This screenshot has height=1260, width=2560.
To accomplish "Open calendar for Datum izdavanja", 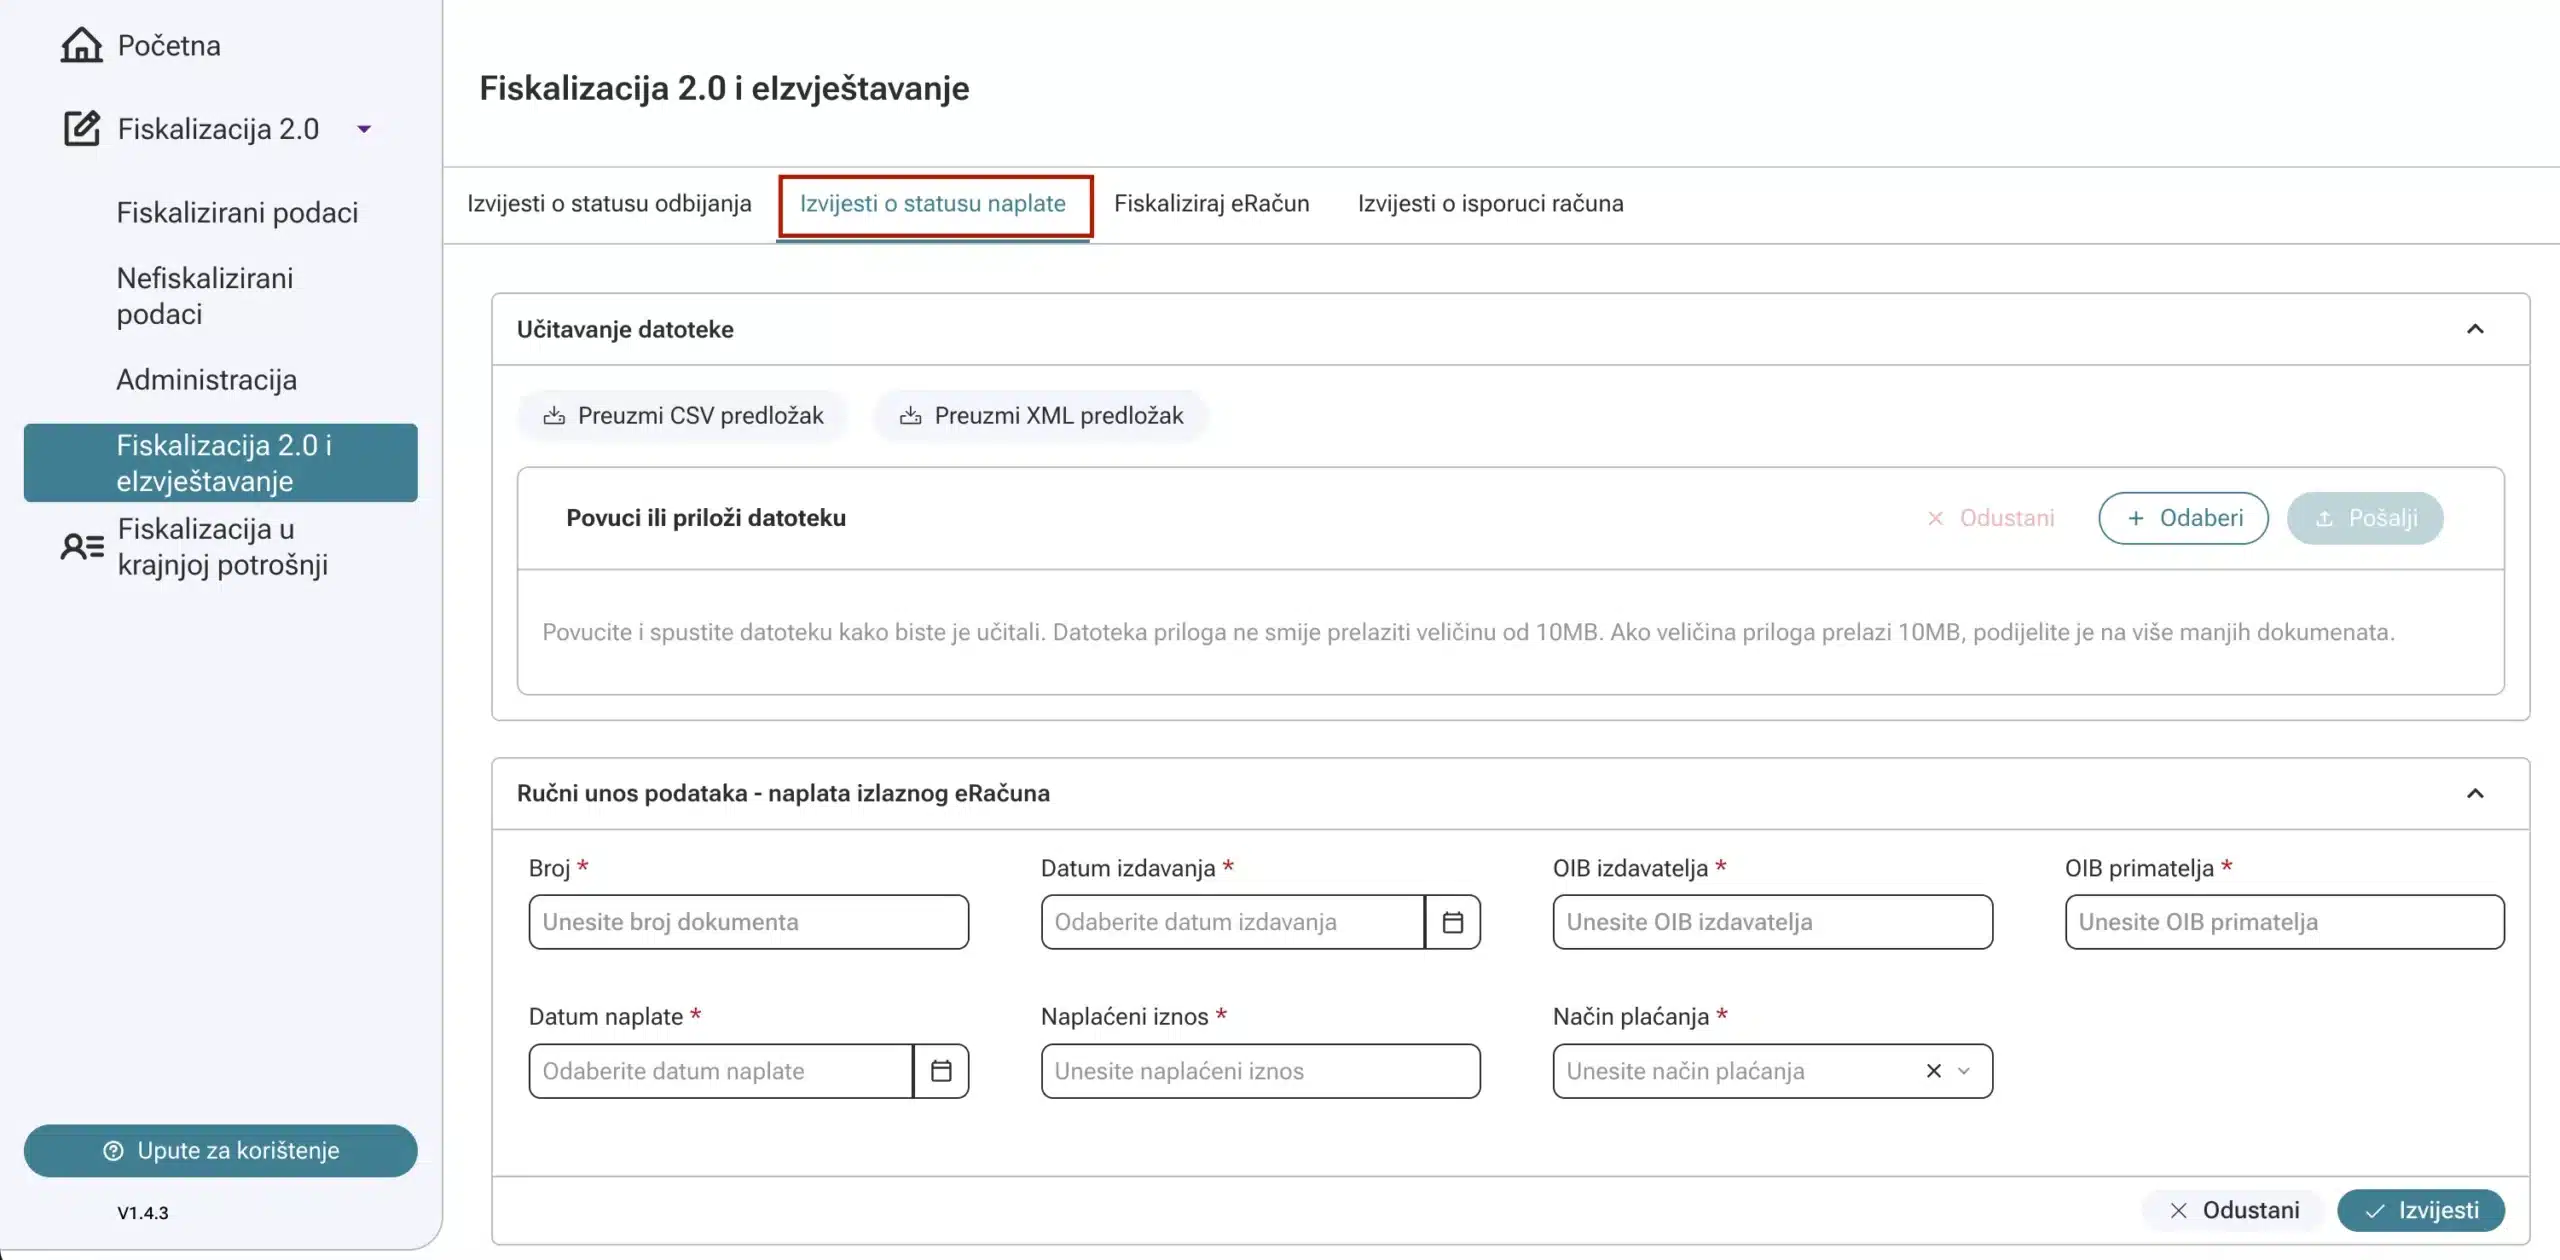I will point(1453,922).
